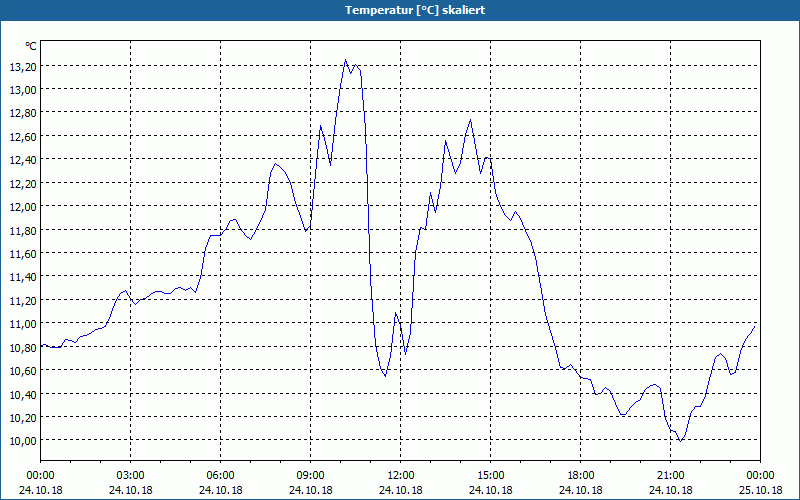The width and height of the screenshot is (800, 500).
Task: Click the title 'Temperatur [°C] skaliert'
Action: [415, 10]
